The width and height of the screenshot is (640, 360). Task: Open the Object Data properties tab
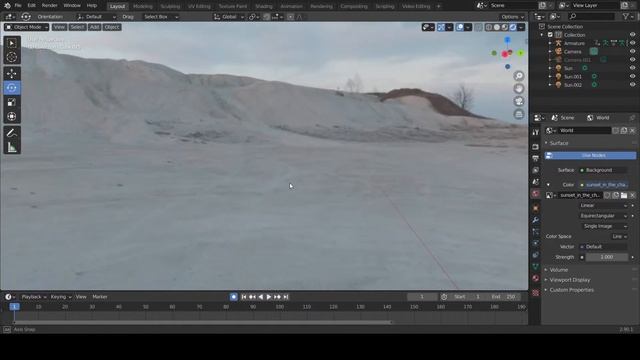(x=536, y=267)
